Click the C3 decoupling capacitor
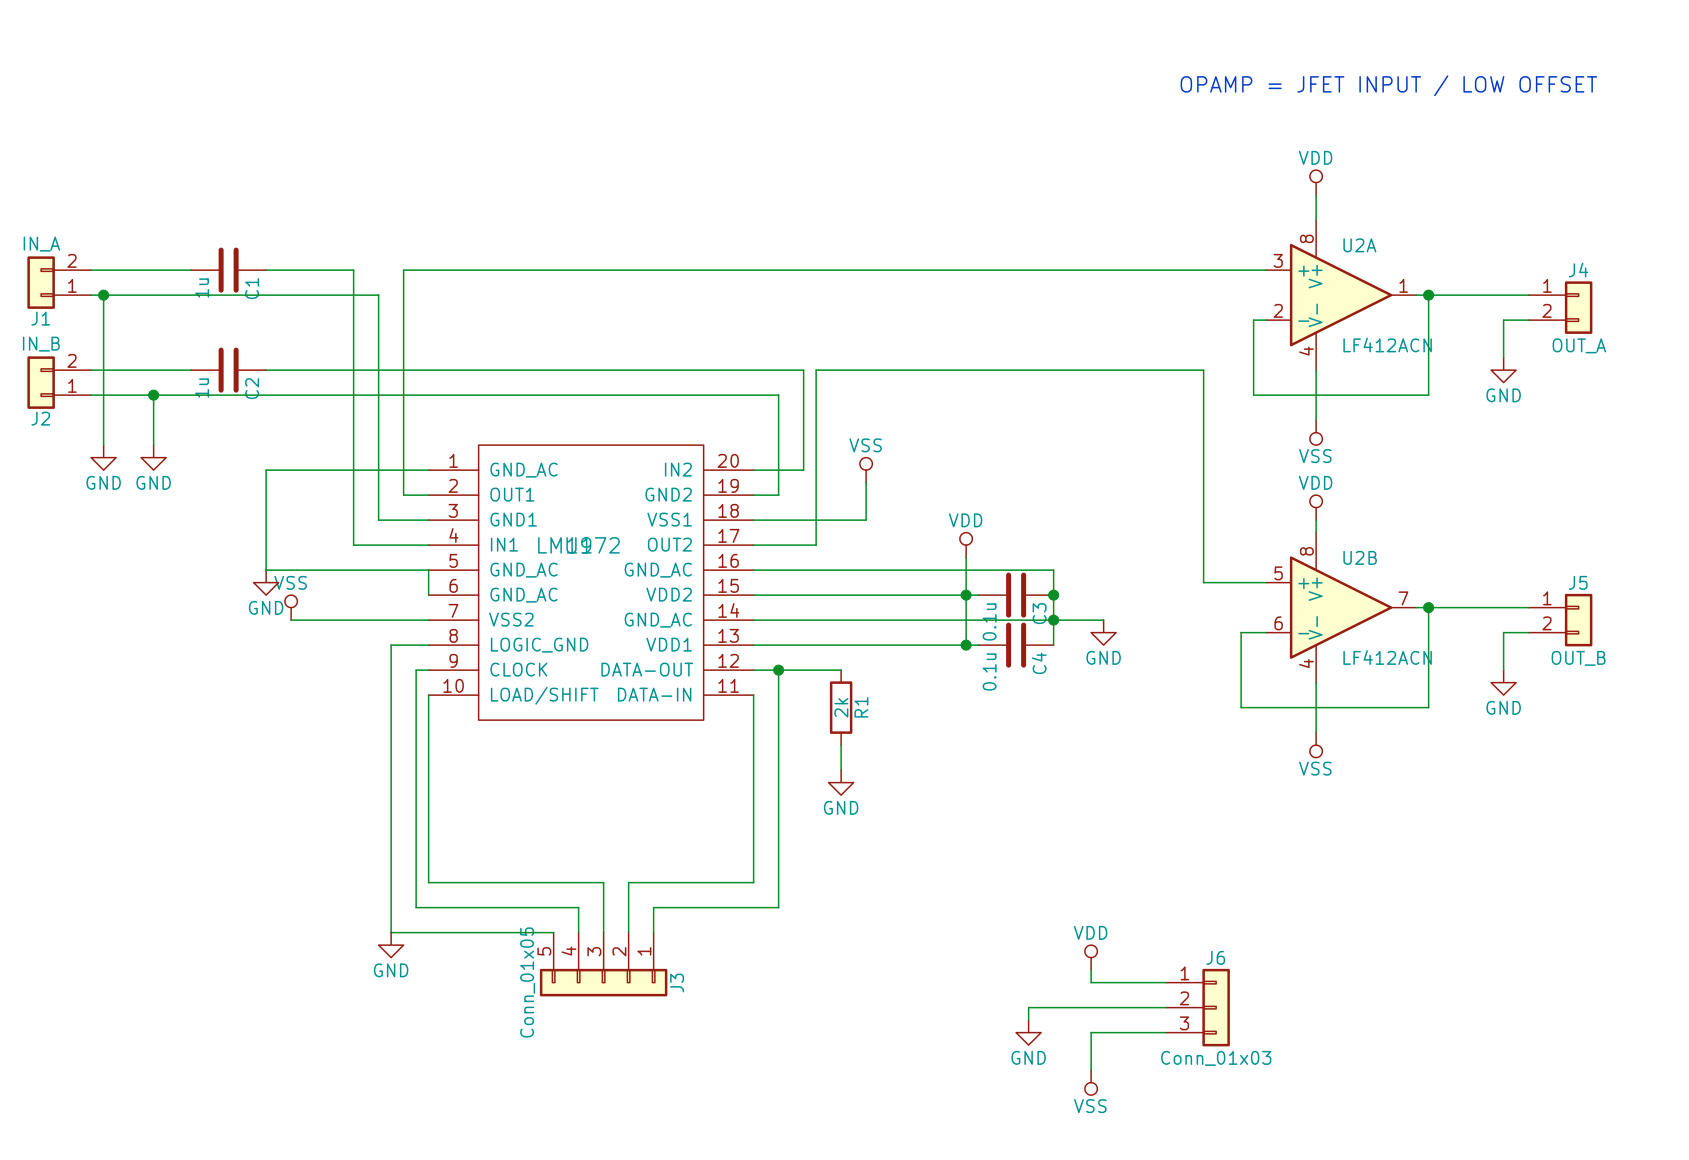The height and width of the screenshot is (1160, 1689). pos(1016,595)
